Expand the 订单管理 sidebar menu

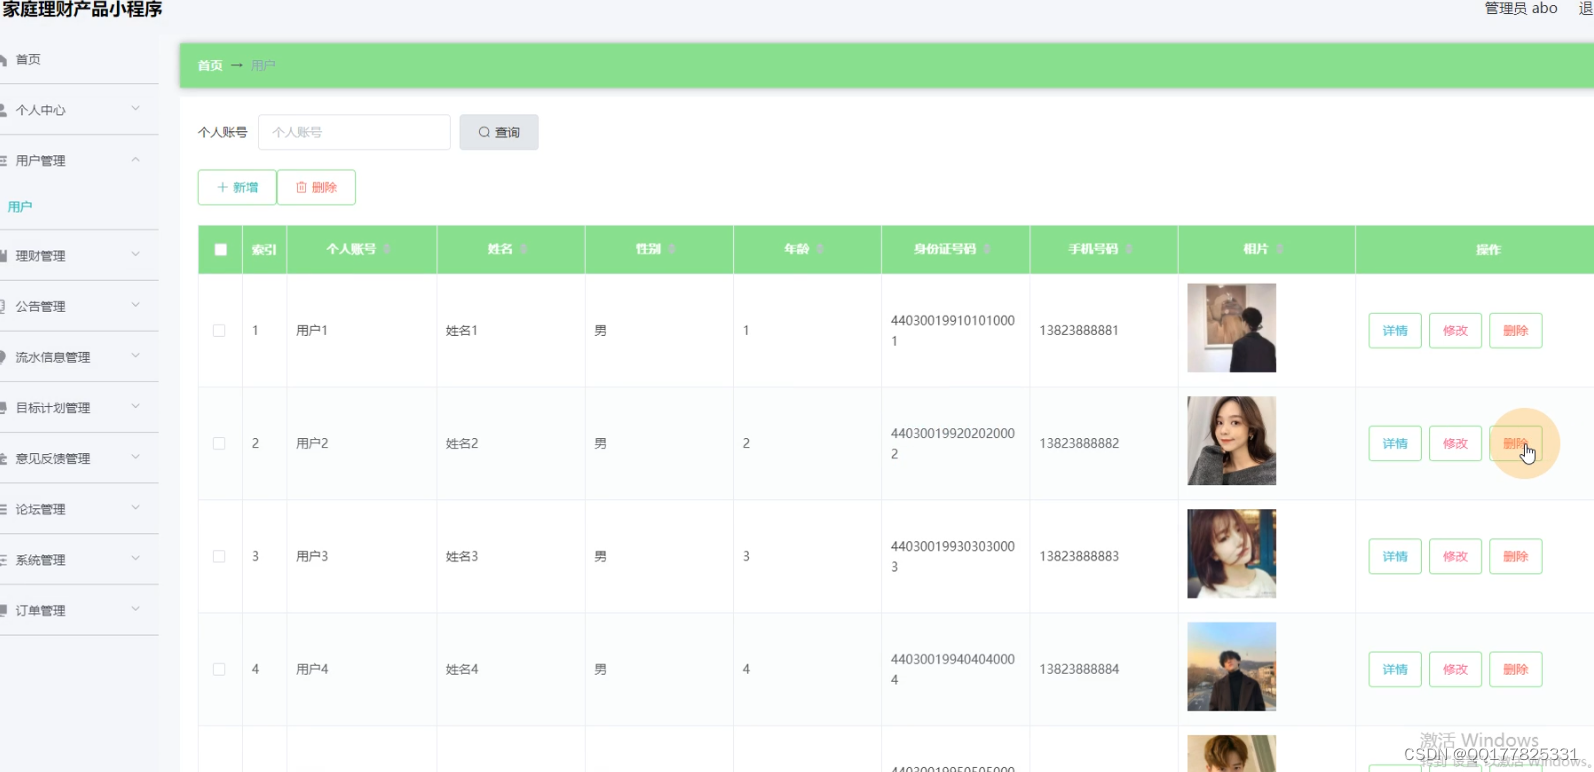78,610
